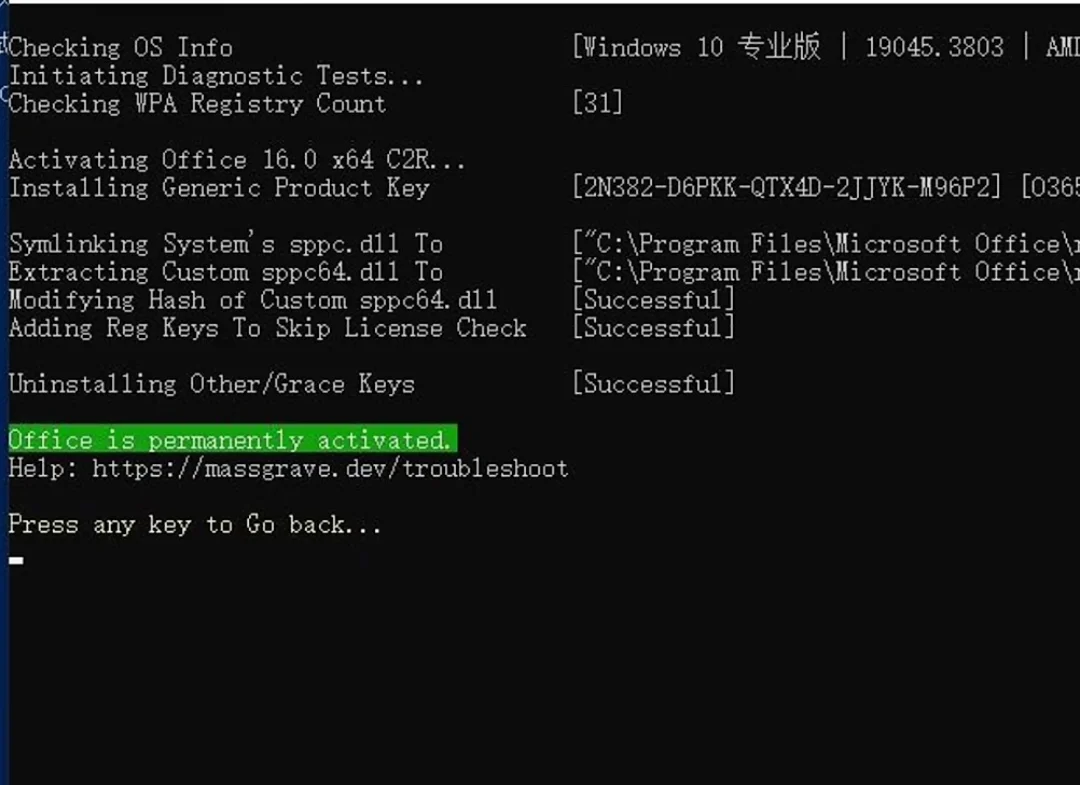Click the "Modifying Hash of Custom sppc64.dll" label

(253, 300)
